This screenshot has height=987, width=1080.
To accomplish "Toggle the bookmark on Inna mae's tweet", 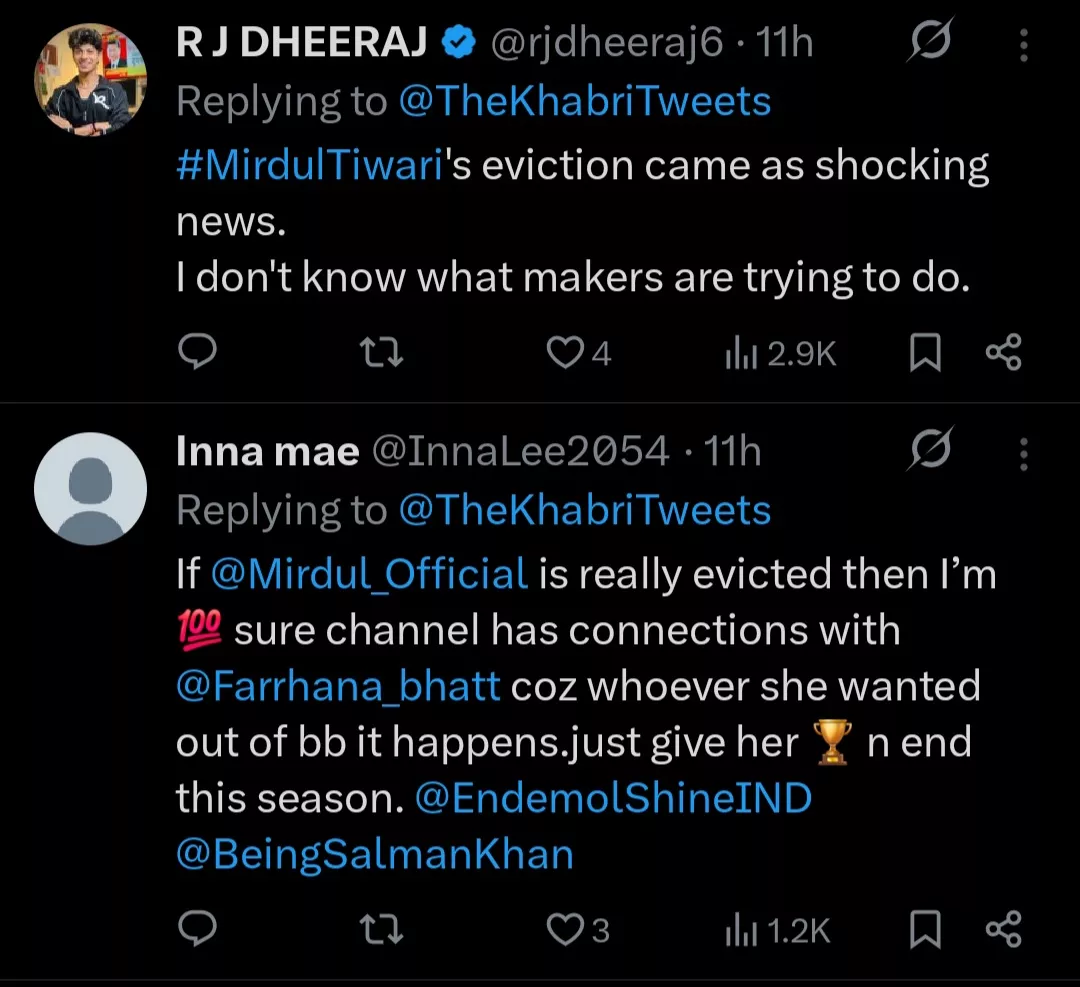I will click(x=924, y=929).
